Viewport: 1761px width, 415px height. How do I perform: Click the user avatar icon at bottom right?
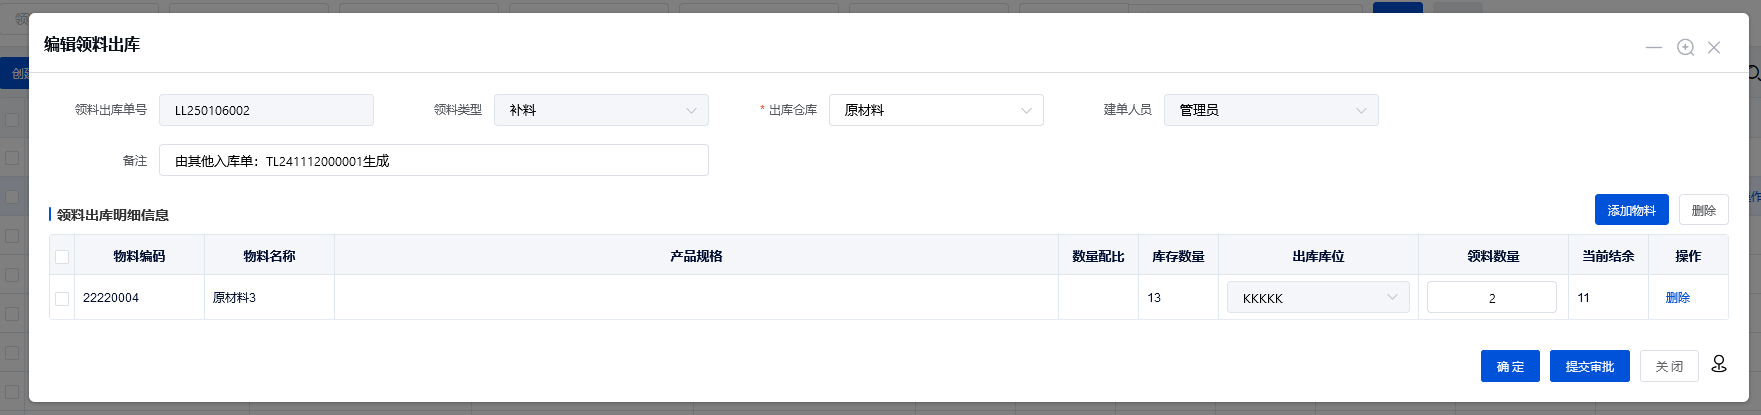pyautogui.click(x=1719, y=364)
